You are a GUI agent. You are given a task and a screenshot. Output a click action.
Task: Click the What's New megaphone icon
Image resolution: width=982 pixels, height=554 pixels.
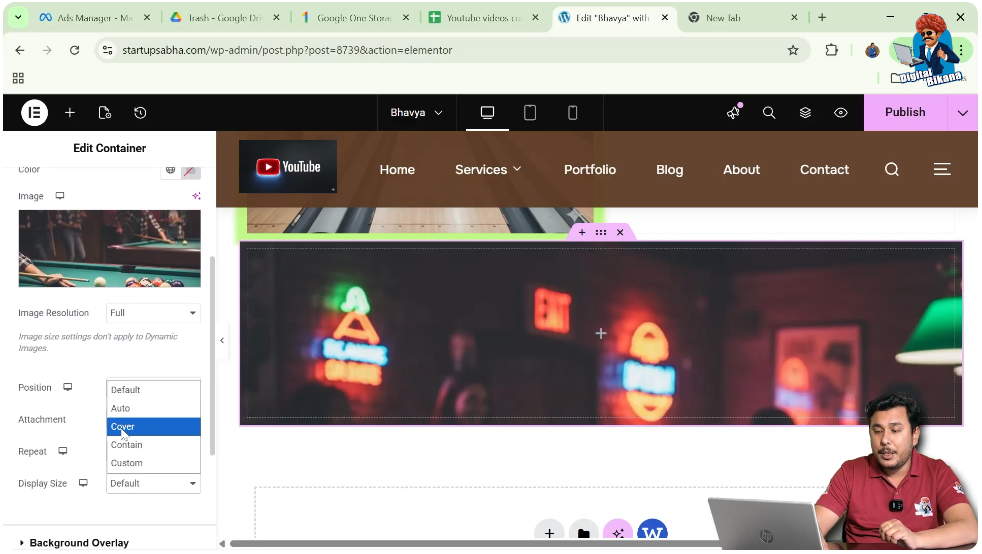pos(733,113)
